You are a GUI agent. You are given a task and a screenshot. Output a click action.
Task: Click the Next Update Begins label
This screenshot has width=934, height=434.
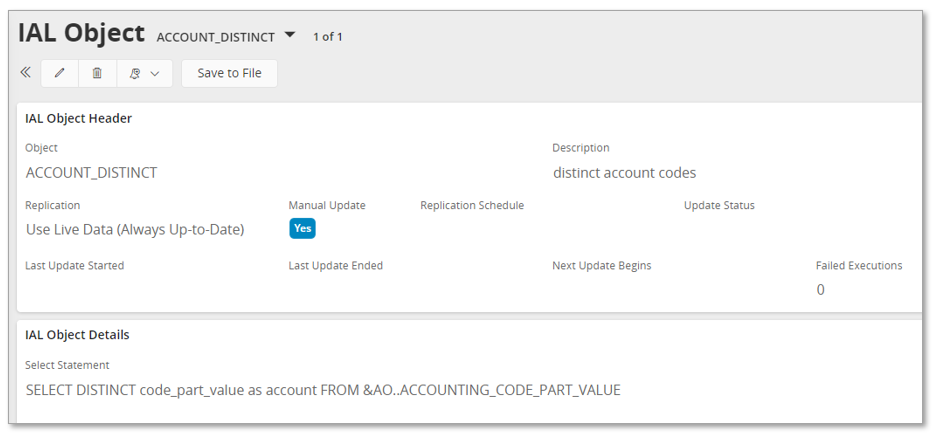[x=601, y=266]
